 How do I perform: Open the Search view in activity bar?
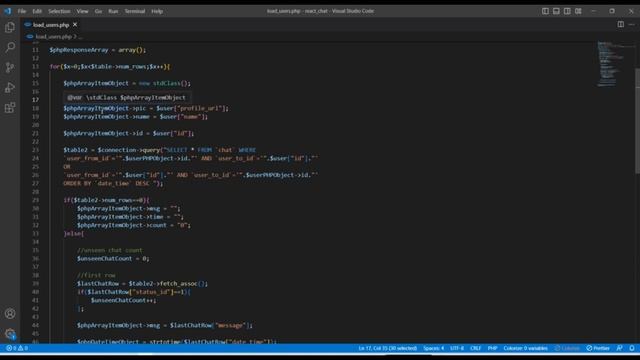[x=10, y=47]
